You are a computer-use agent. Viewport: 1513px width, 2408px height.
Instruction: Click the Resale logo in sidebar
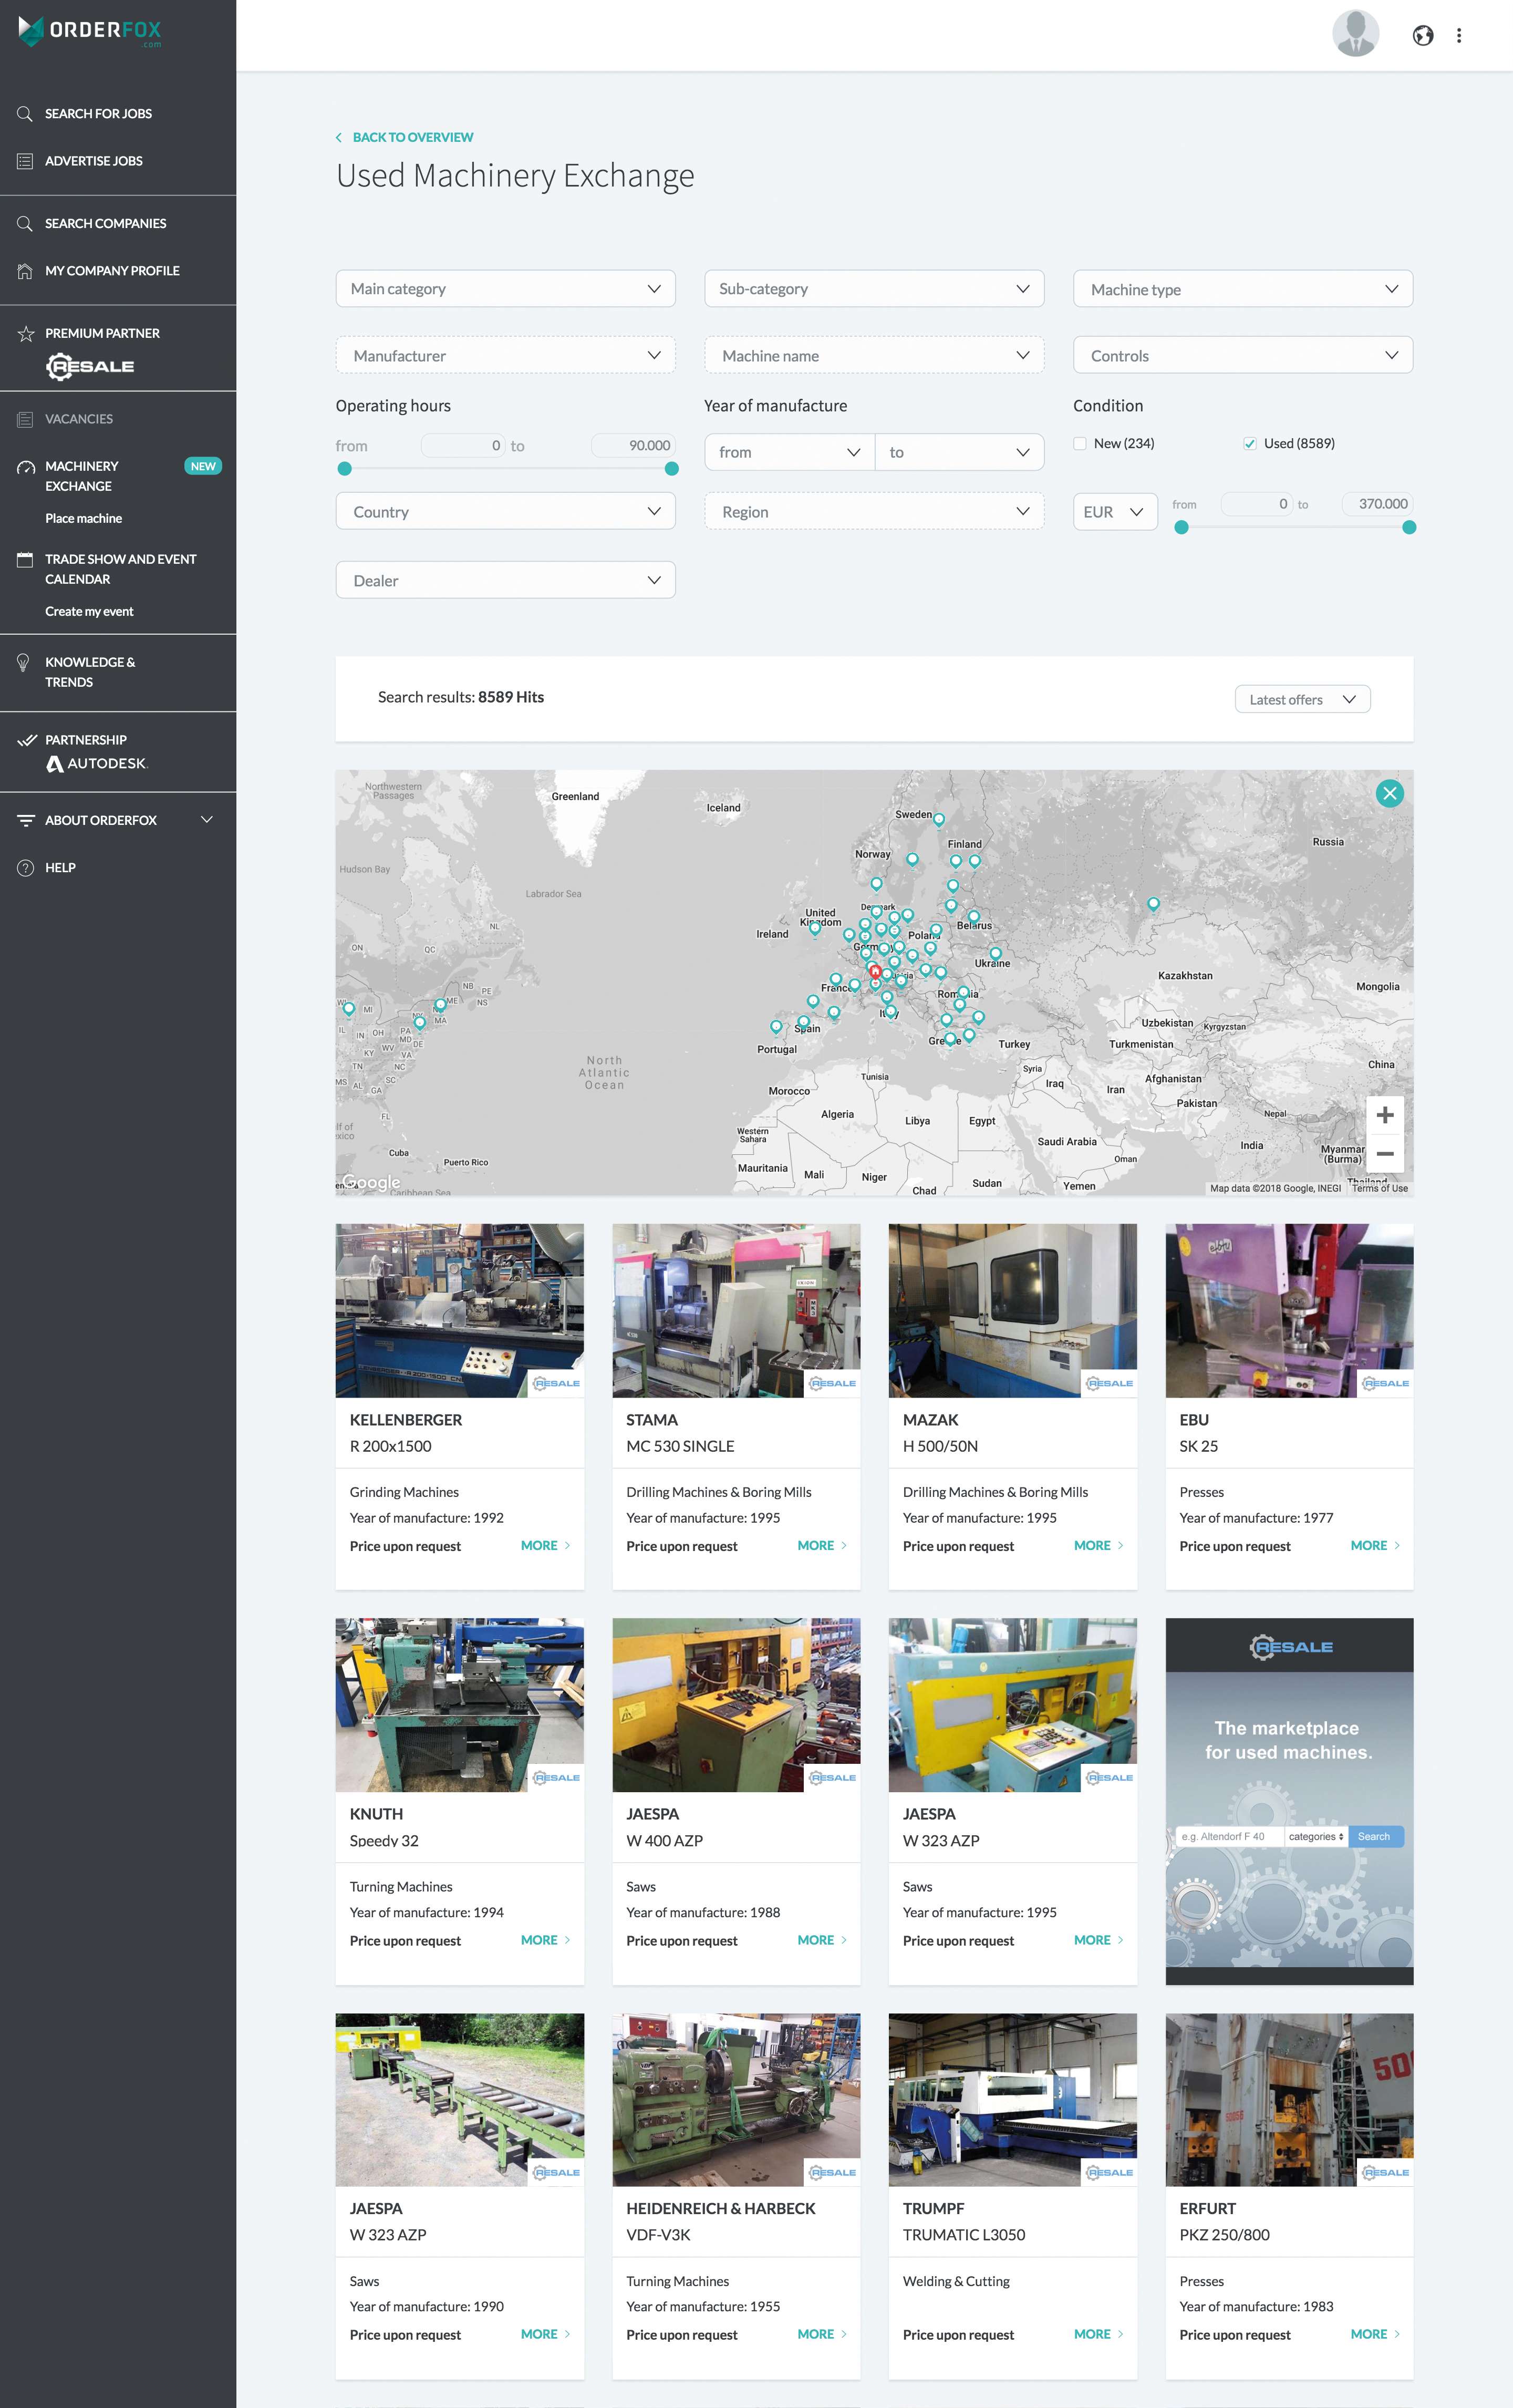click(90, 366)
